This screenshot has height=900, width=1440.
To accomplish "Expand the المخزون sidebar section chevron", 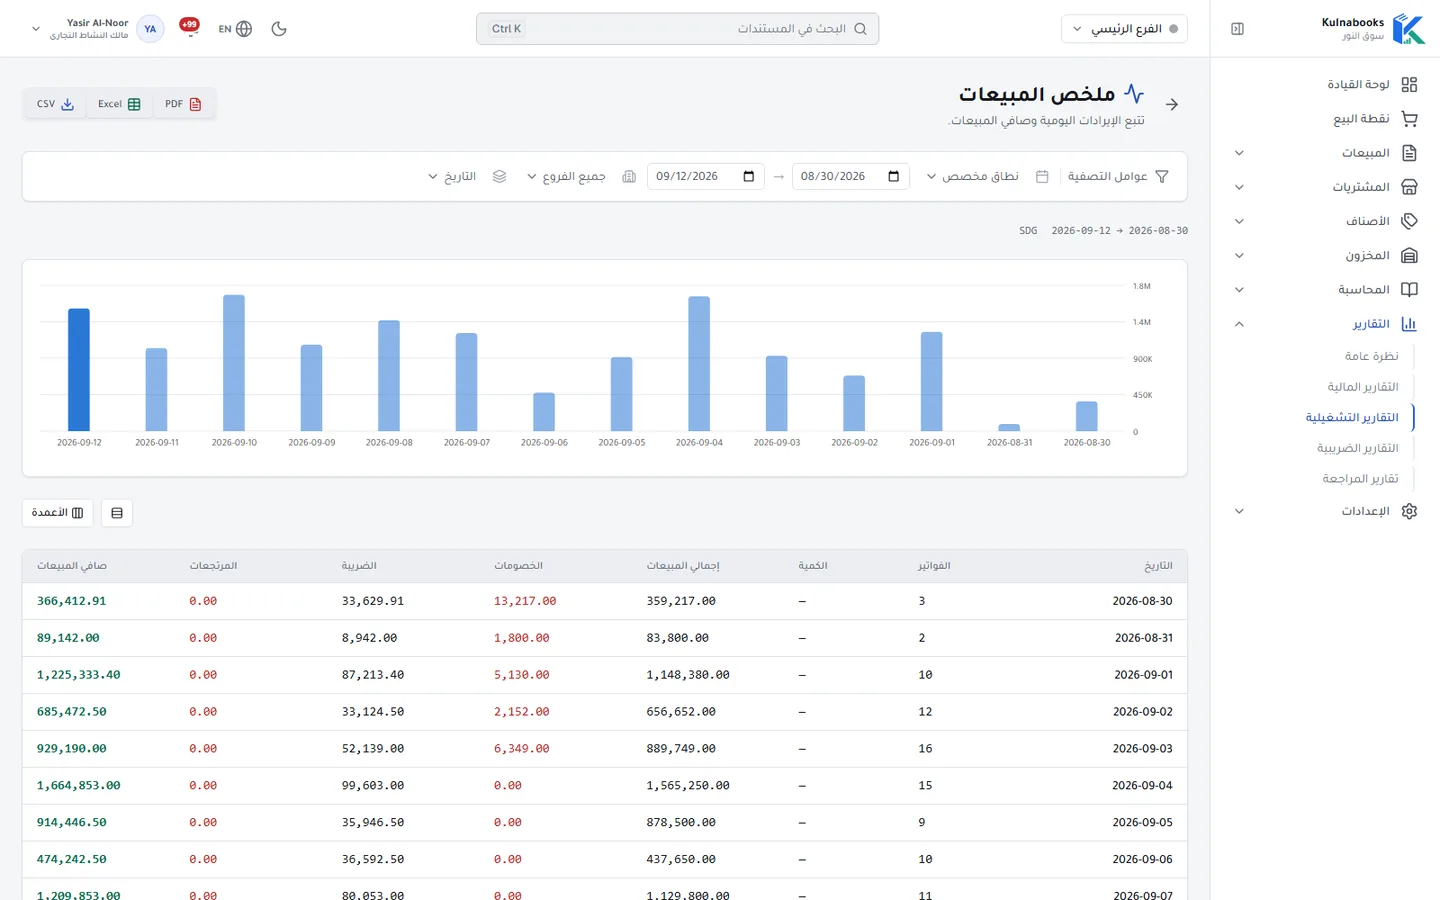I will pyautogui.click(x=1239, y=256).
